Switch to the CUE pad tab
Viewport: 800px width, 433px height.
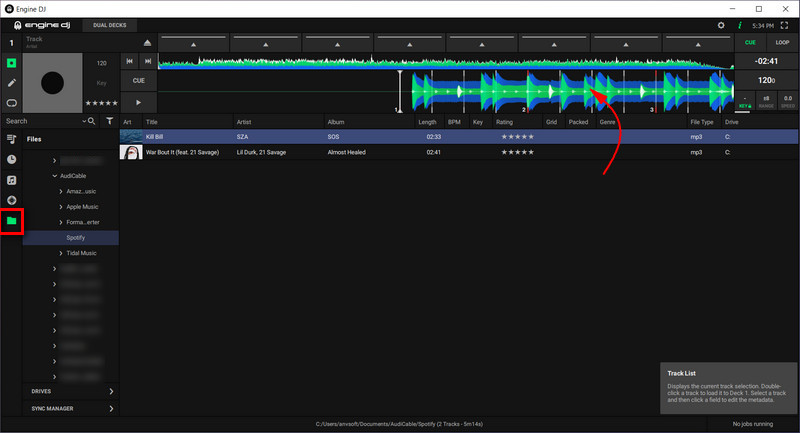(x=750, y=43)
